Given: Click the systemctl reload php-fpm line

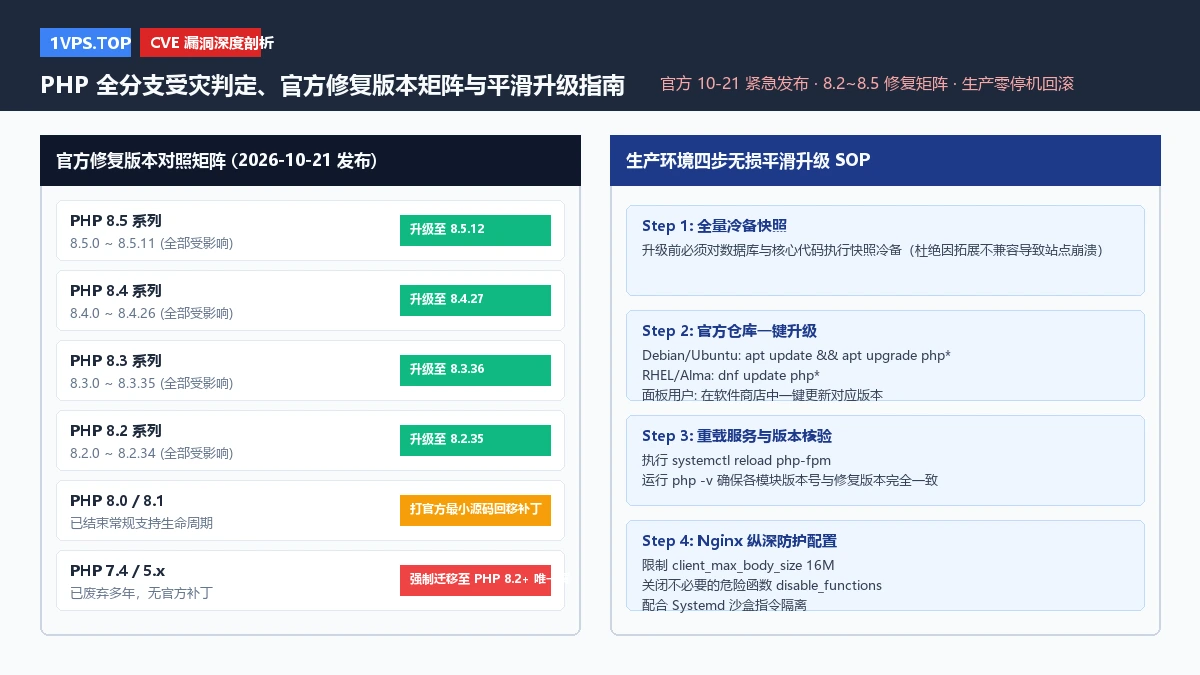Looking at the screenshot, I should pyautogui.click(x=736, y=460).
